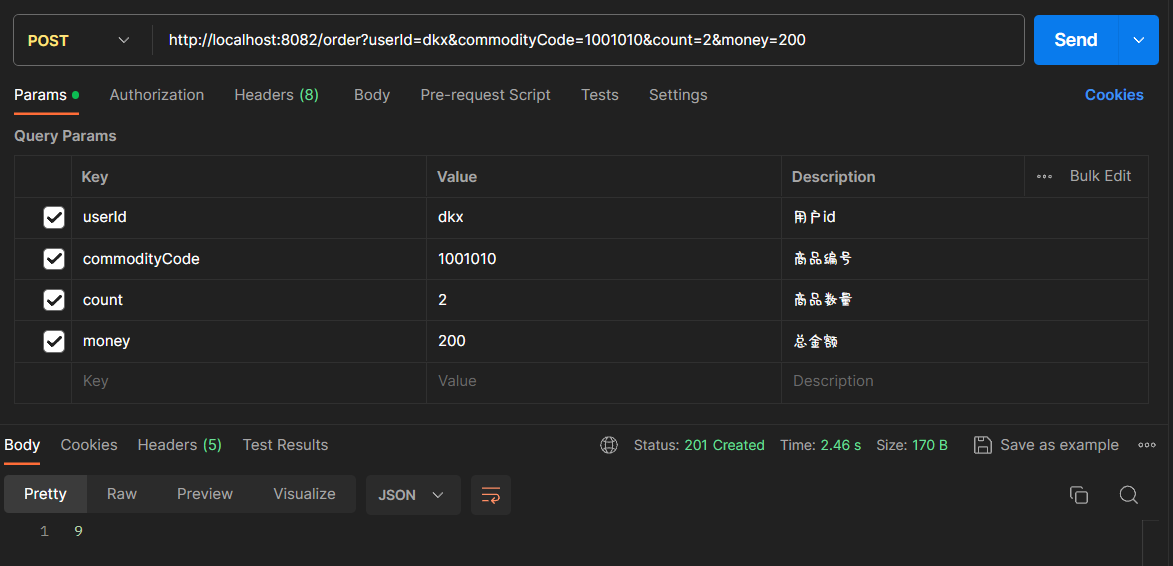
Task: Open the three-dots column options menu
Action: (1044, 176)
